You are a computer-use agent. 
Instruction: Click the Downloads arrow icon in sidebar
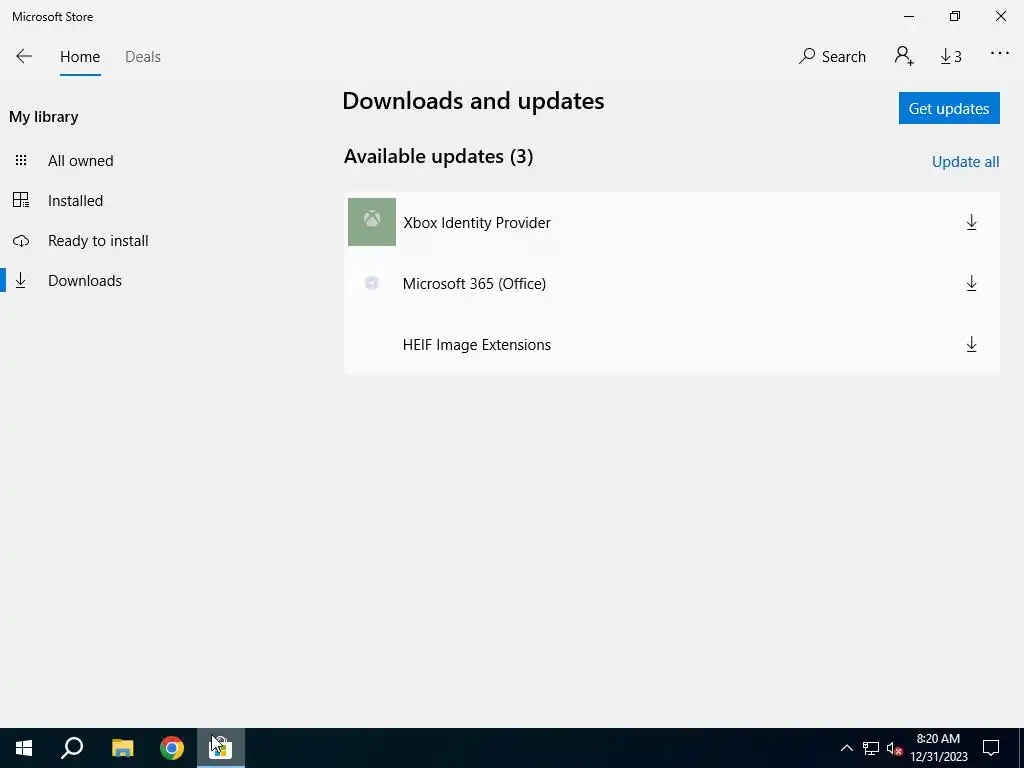pyautogui.click(x=21, y=281)
